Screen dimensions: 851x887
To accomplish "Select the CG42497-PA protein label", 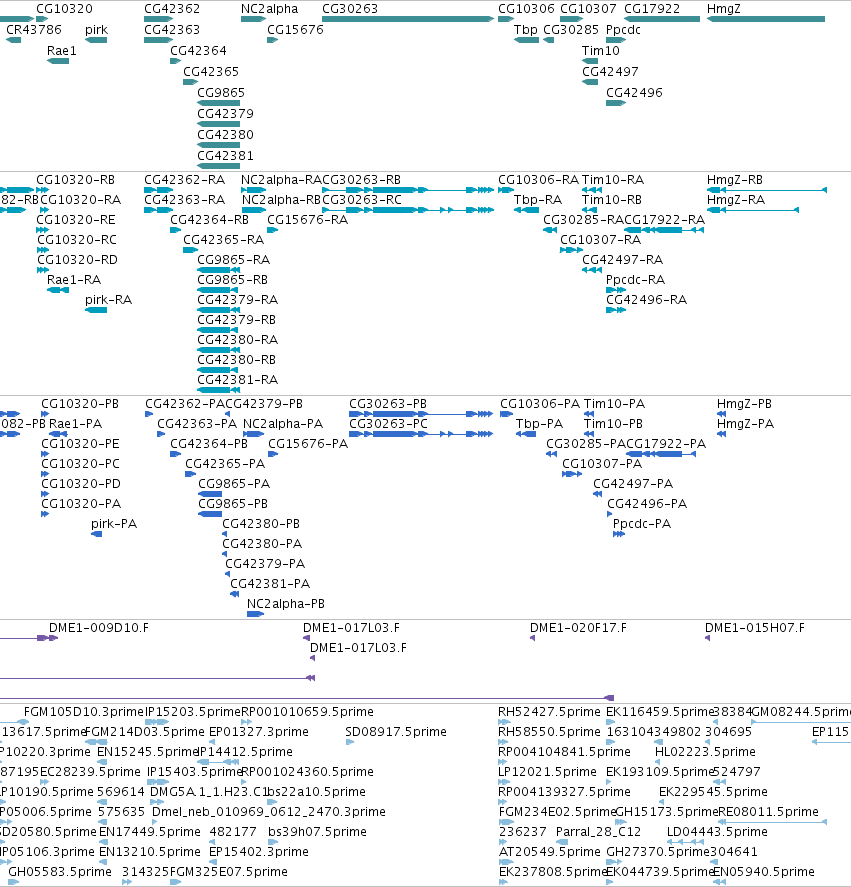I will click(x=633, y=484).
